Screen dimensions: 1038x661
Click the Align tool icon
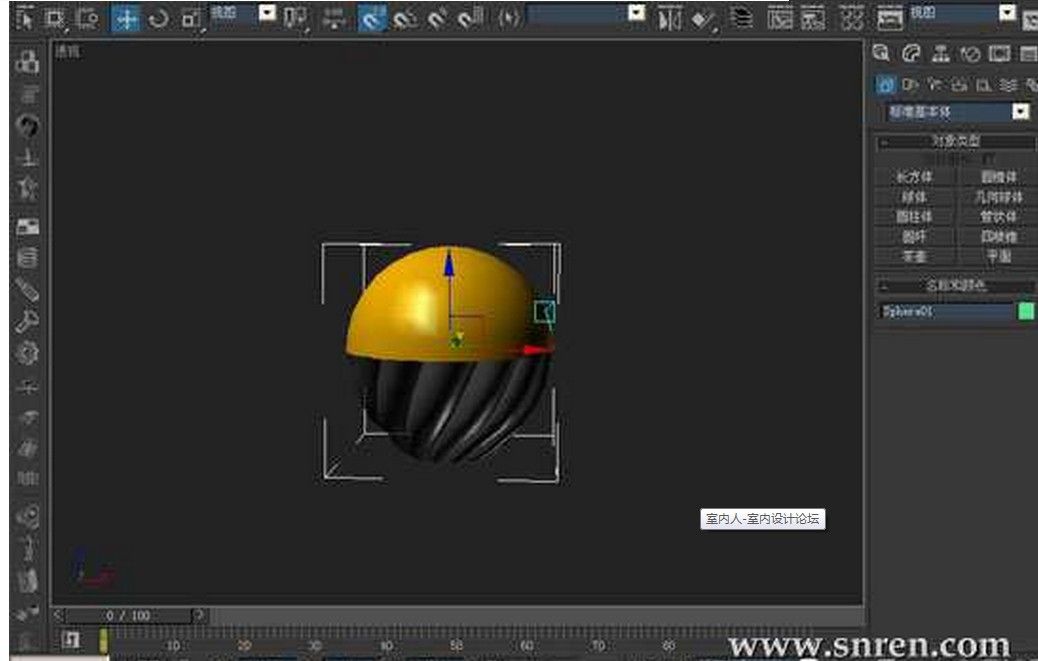(x=703, y=19)
